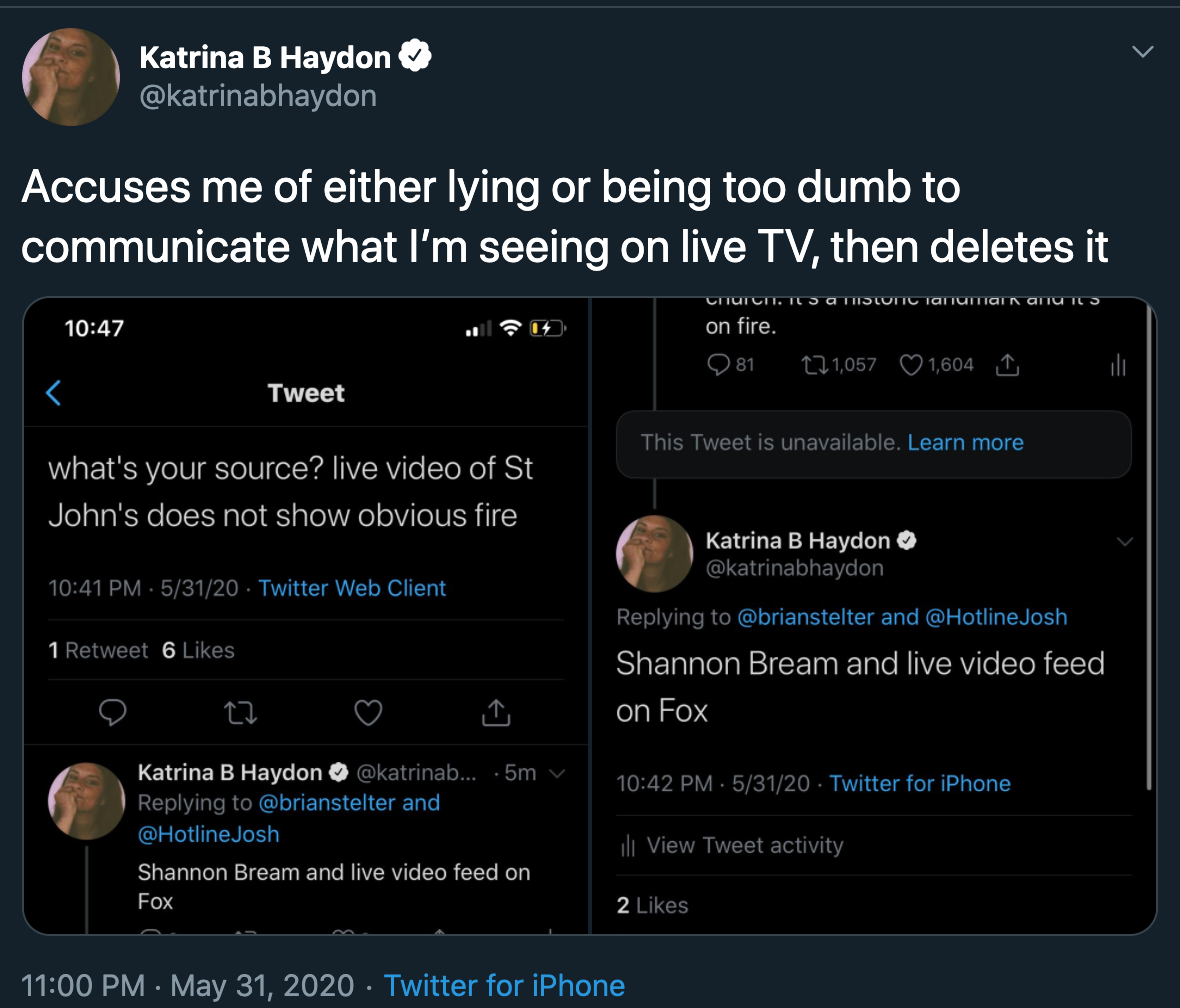
Task: Click the verified badge in the left reply
Action: (x=339, y=772)
